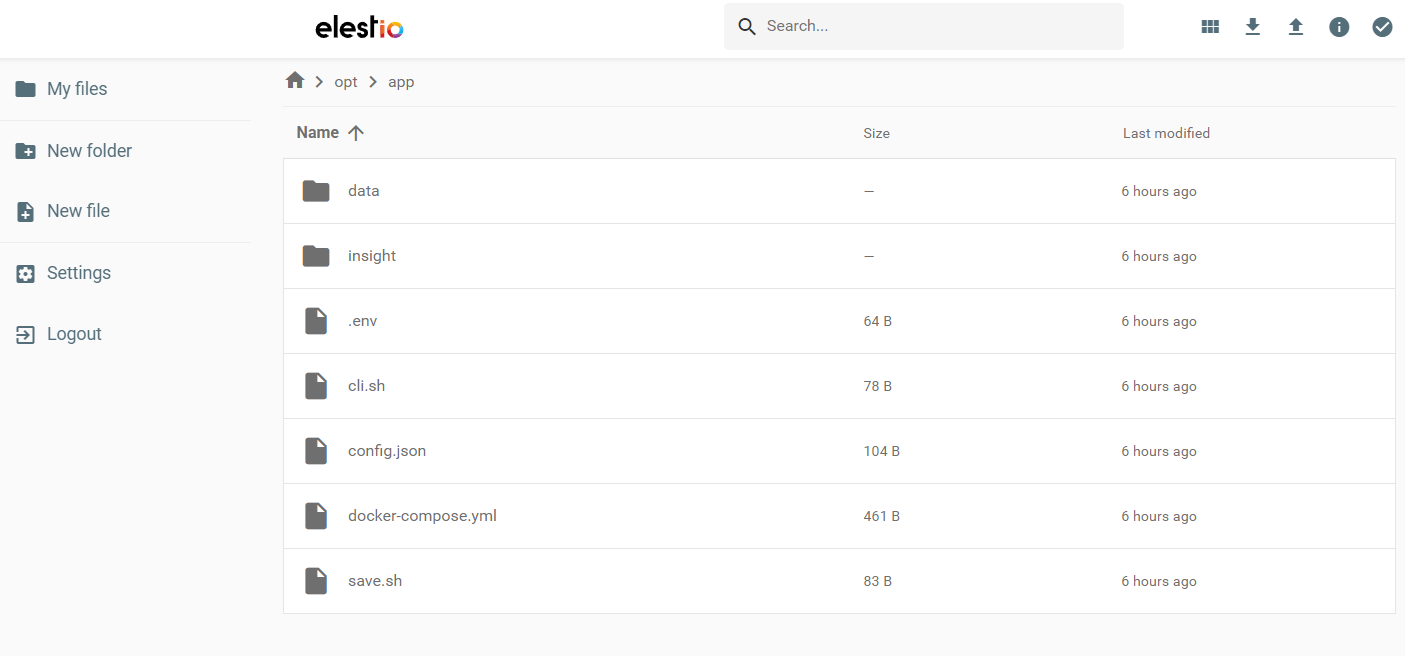
Task: Go to home via breadcrumb house icon
Action: [295, 81]
